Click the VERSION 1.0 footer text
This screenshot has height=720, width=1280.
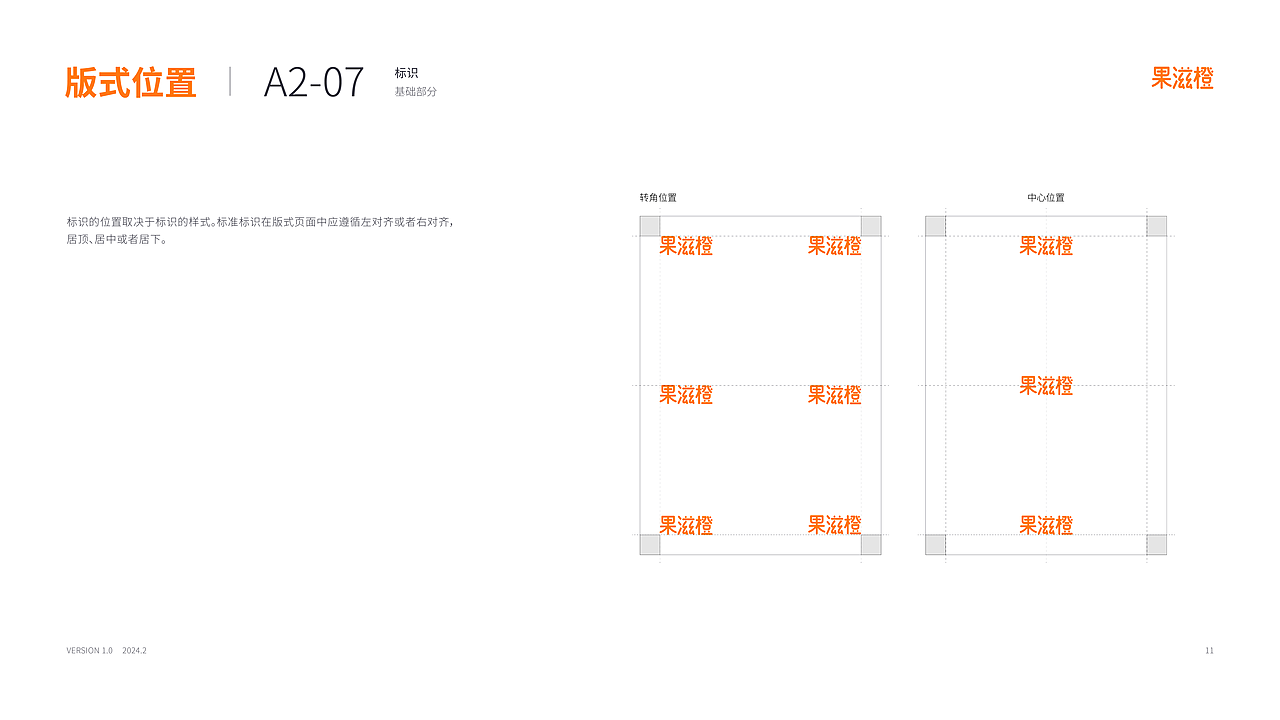(90, 651)
